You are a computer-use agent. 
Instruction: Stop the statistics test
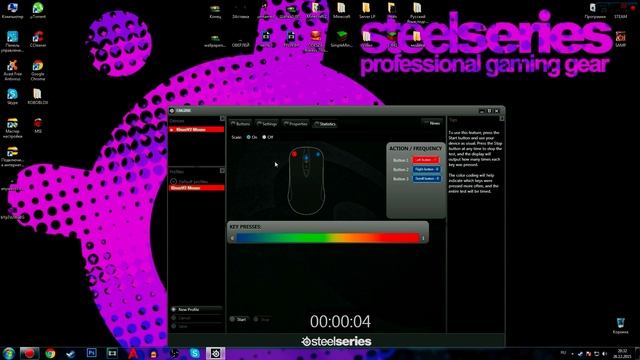(x=262, y=319)
